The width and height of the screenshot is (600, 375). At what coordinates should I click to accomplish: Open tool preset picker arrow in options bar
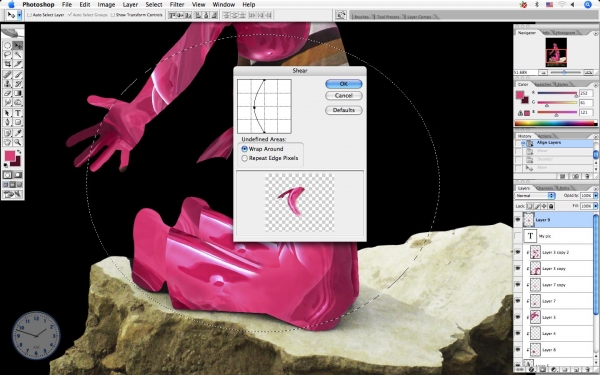tap(19, 15)
